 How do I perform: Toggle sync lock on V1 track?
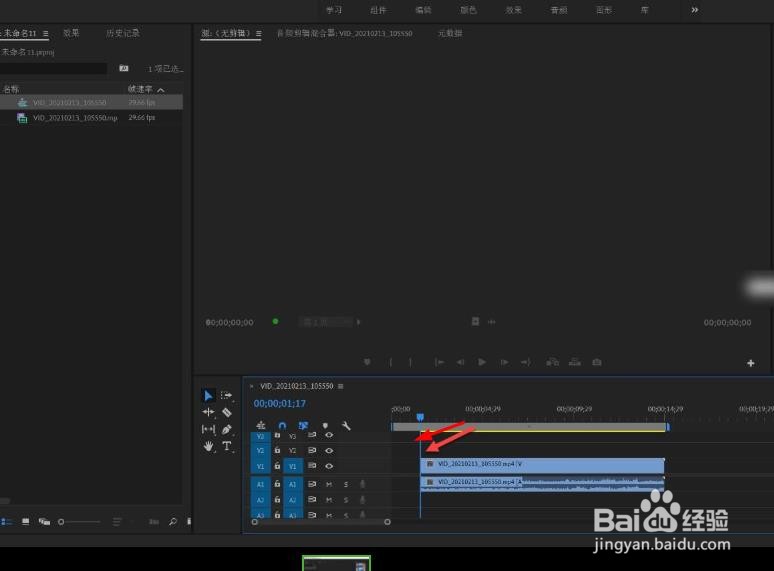(x=312, y=465)
